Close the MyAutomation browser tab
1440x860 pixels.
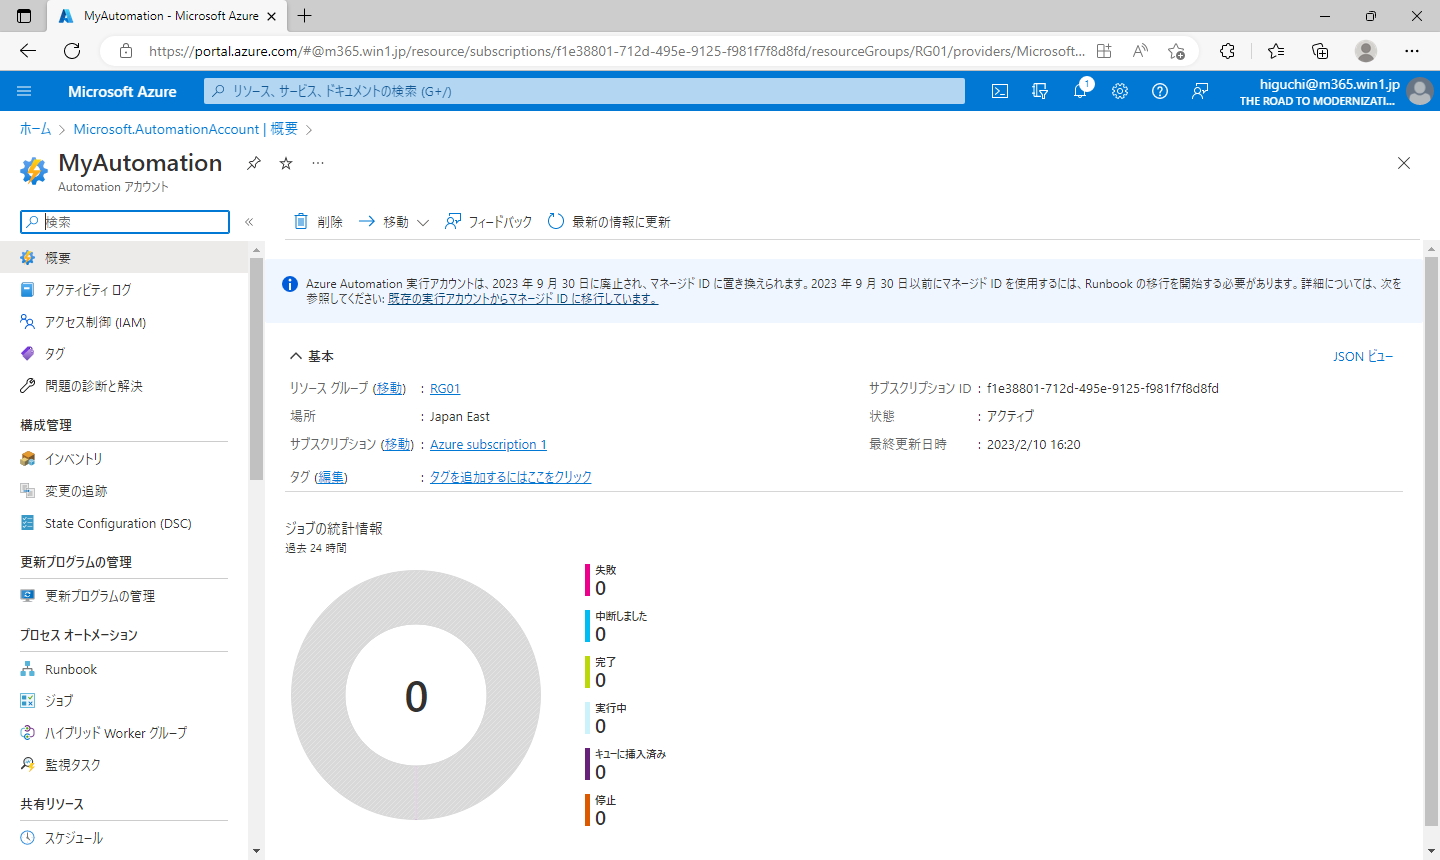click(271, 16)
